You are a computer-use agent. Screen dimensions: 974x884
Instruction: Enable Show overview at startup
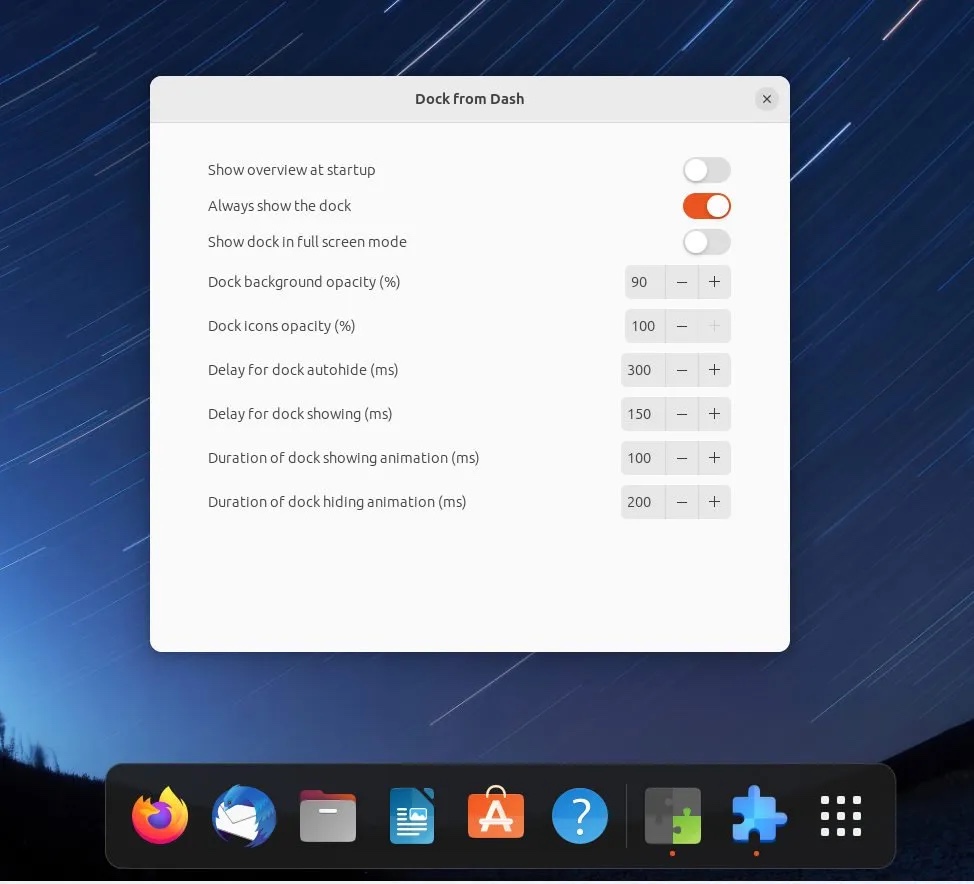706,170
